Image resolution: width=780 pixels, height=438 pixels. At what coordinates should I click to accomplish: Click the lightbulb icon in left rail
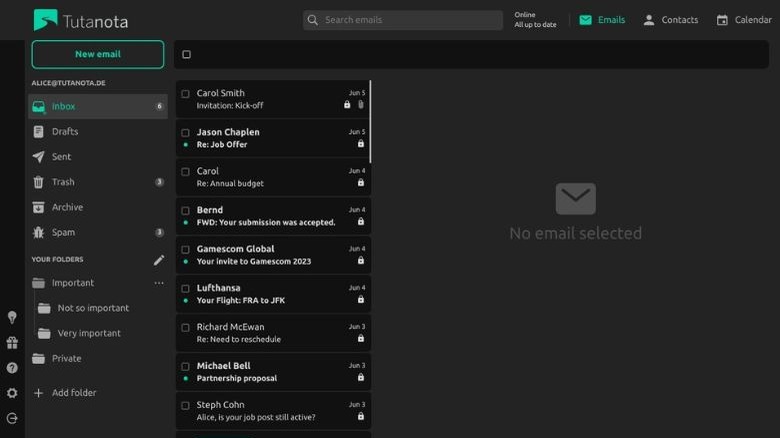[12, 317]
